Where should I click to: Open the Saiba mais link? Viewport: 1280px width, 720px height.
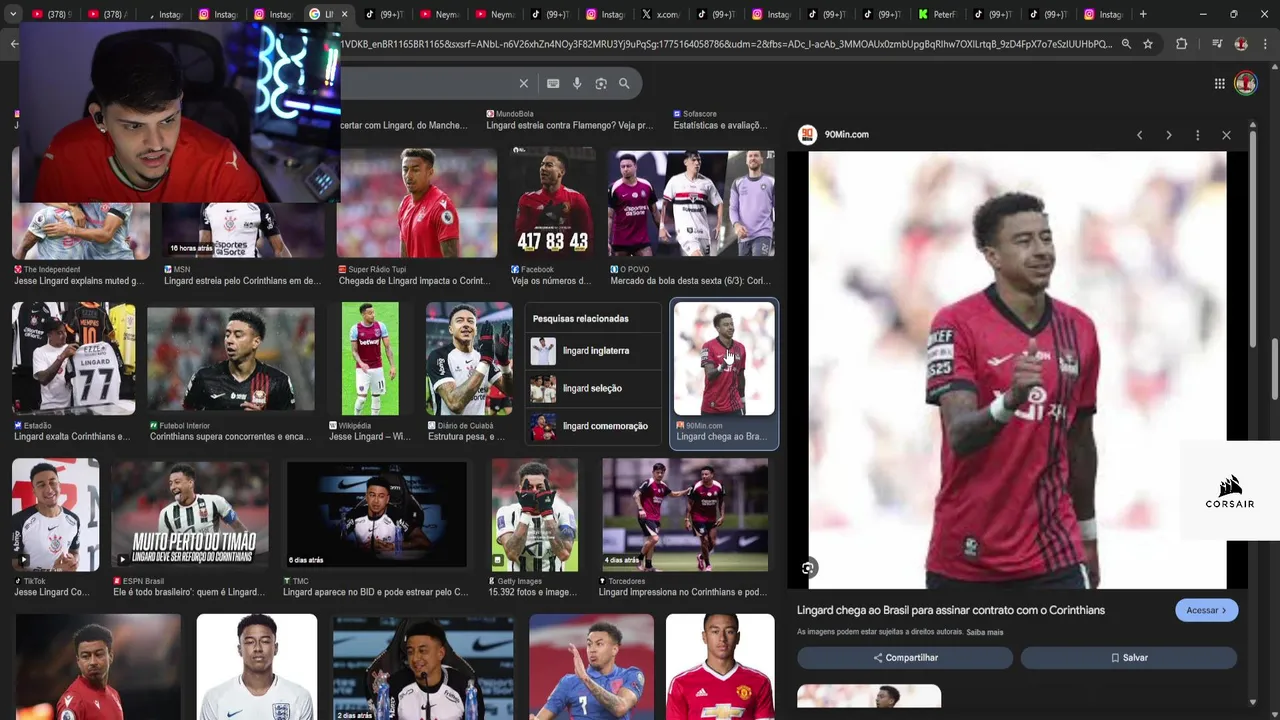coord(985,632)
